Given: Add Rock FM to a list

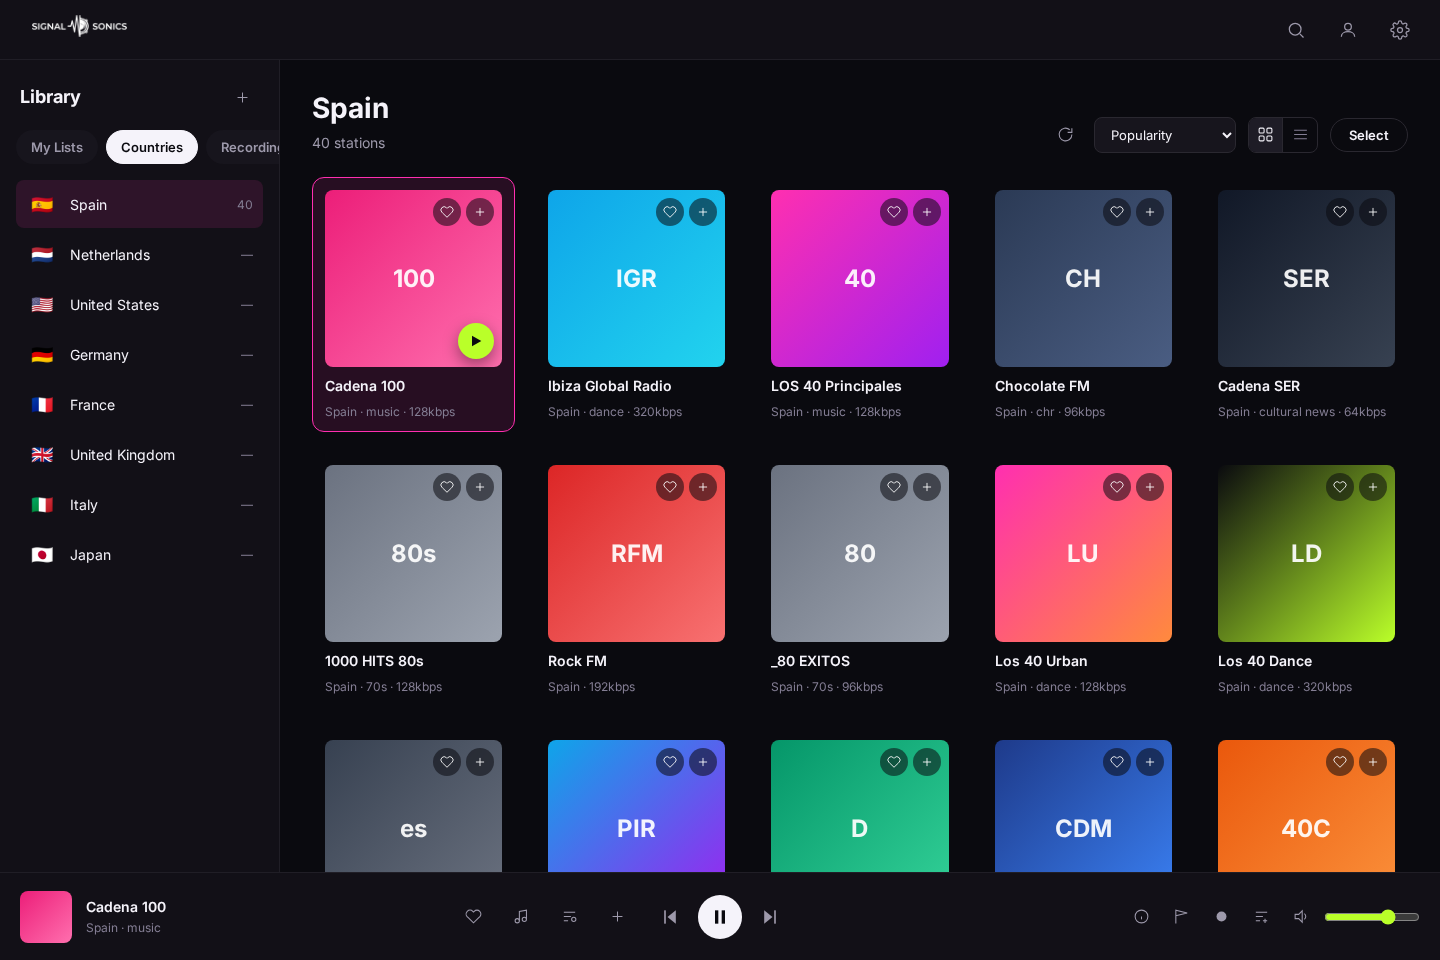Looking at the screenshot, I should click(x=703, y=487).
